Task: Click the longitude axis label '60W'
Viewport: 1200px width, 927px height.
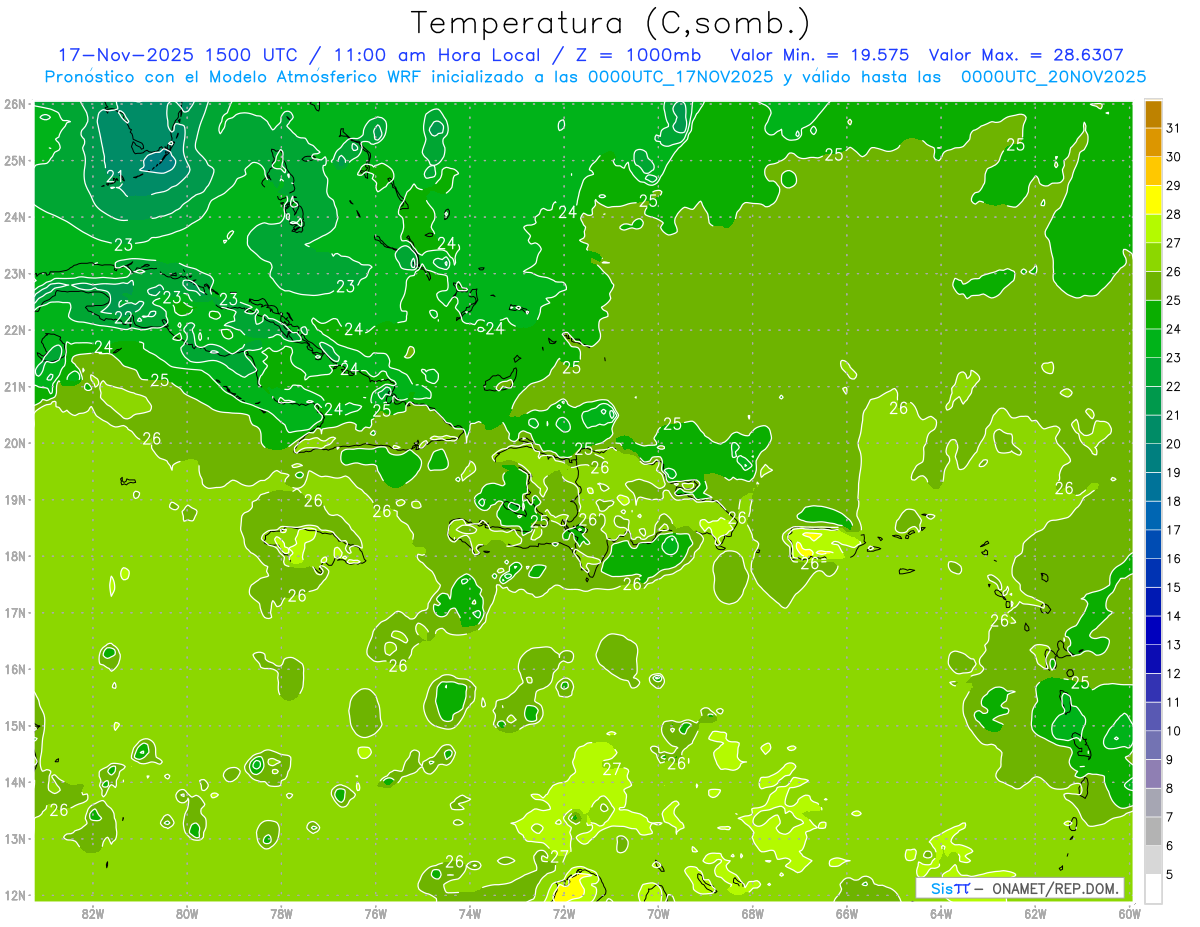Action: [1129, 913]
